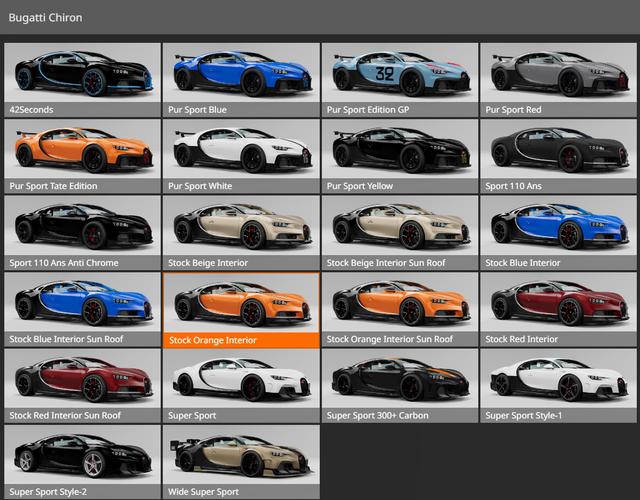Click the Bugatti Chiron header title
Image resolution: width=640 pixels, height=500 pixels.
click(x=45, y=18)
